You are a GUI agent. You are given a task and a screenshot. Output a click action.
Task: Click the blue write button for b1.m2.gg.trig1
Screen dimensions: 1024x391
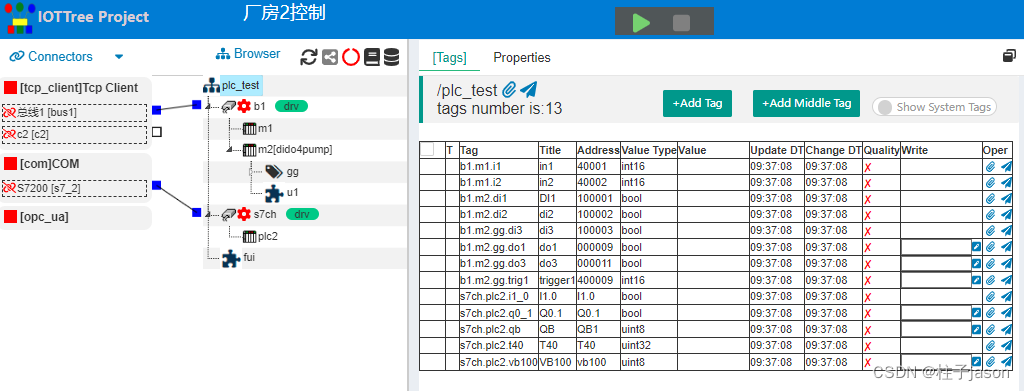tap(976, 279)
